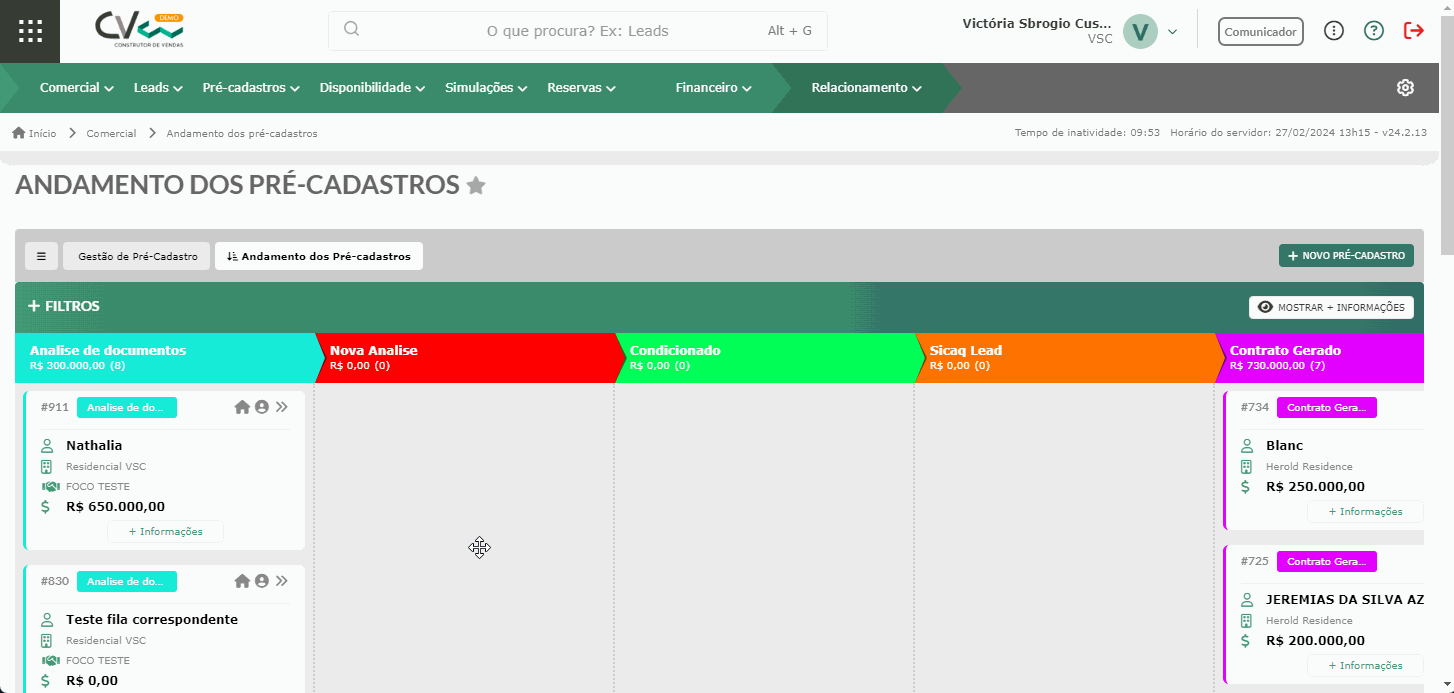Click the CV Construtor de Vendas logo
This screenshot has width=1454, height=693.
[x=139, y=30]
